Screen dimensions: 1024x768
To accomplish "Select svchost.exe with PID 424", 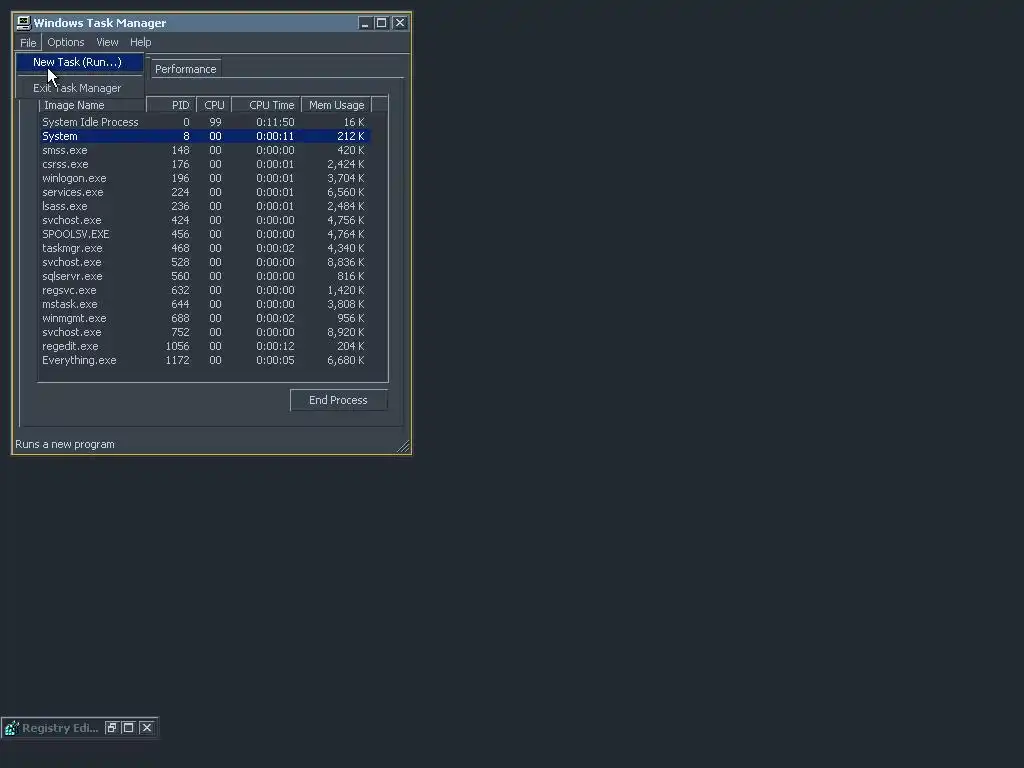I will pos(205,221).
